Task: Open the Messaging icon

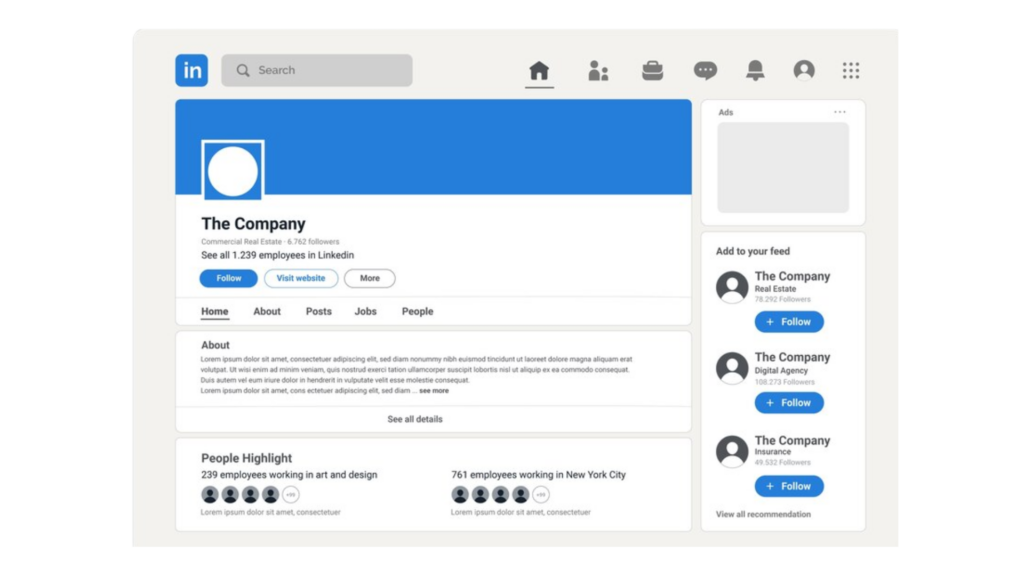Action: pos(706,69)
